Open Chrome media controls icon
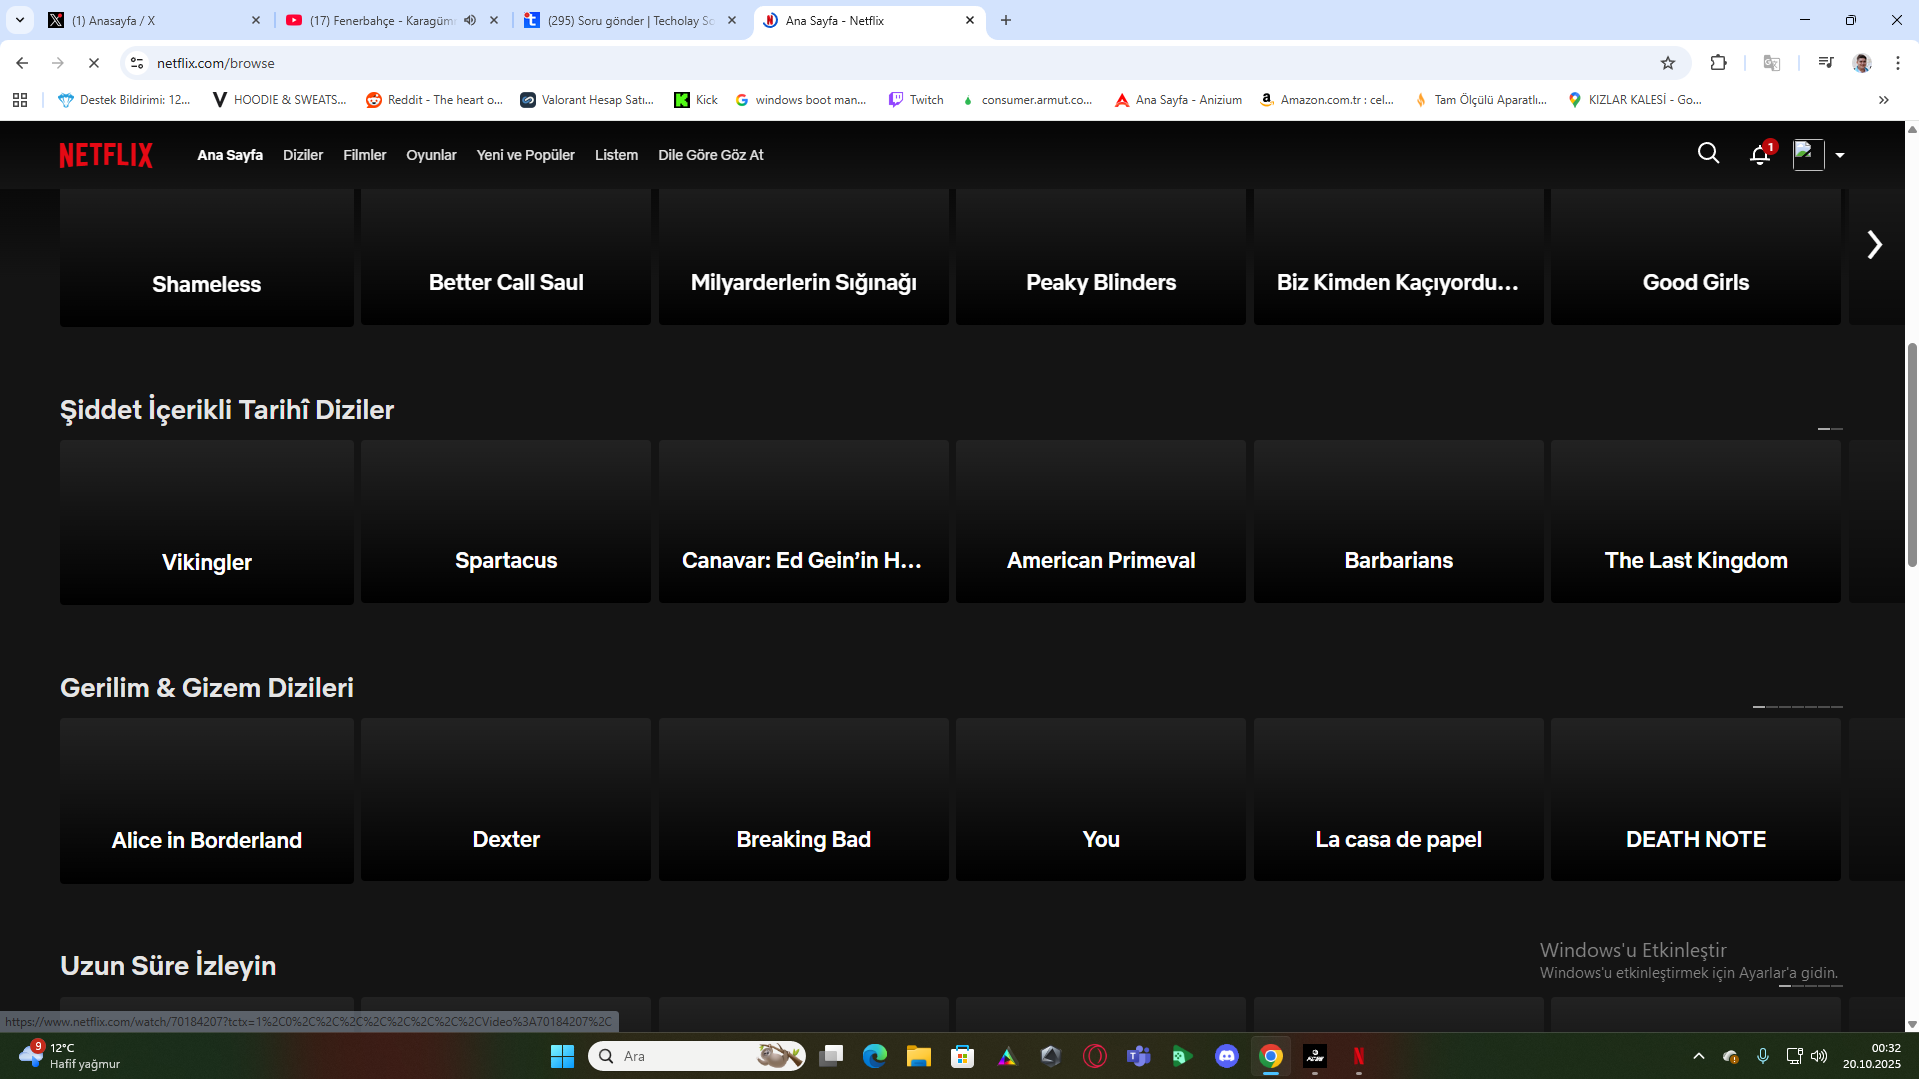The image size is (1919, 1079). [1826, 63]
